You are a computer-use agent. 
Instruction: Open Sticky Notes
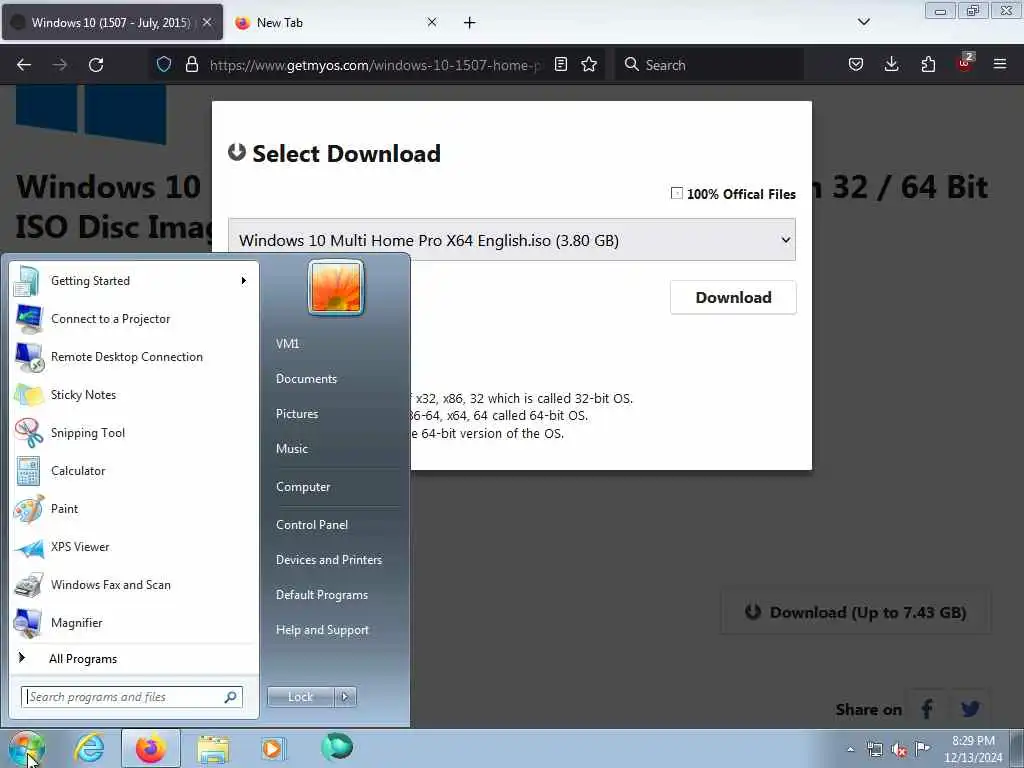(134, 394)
